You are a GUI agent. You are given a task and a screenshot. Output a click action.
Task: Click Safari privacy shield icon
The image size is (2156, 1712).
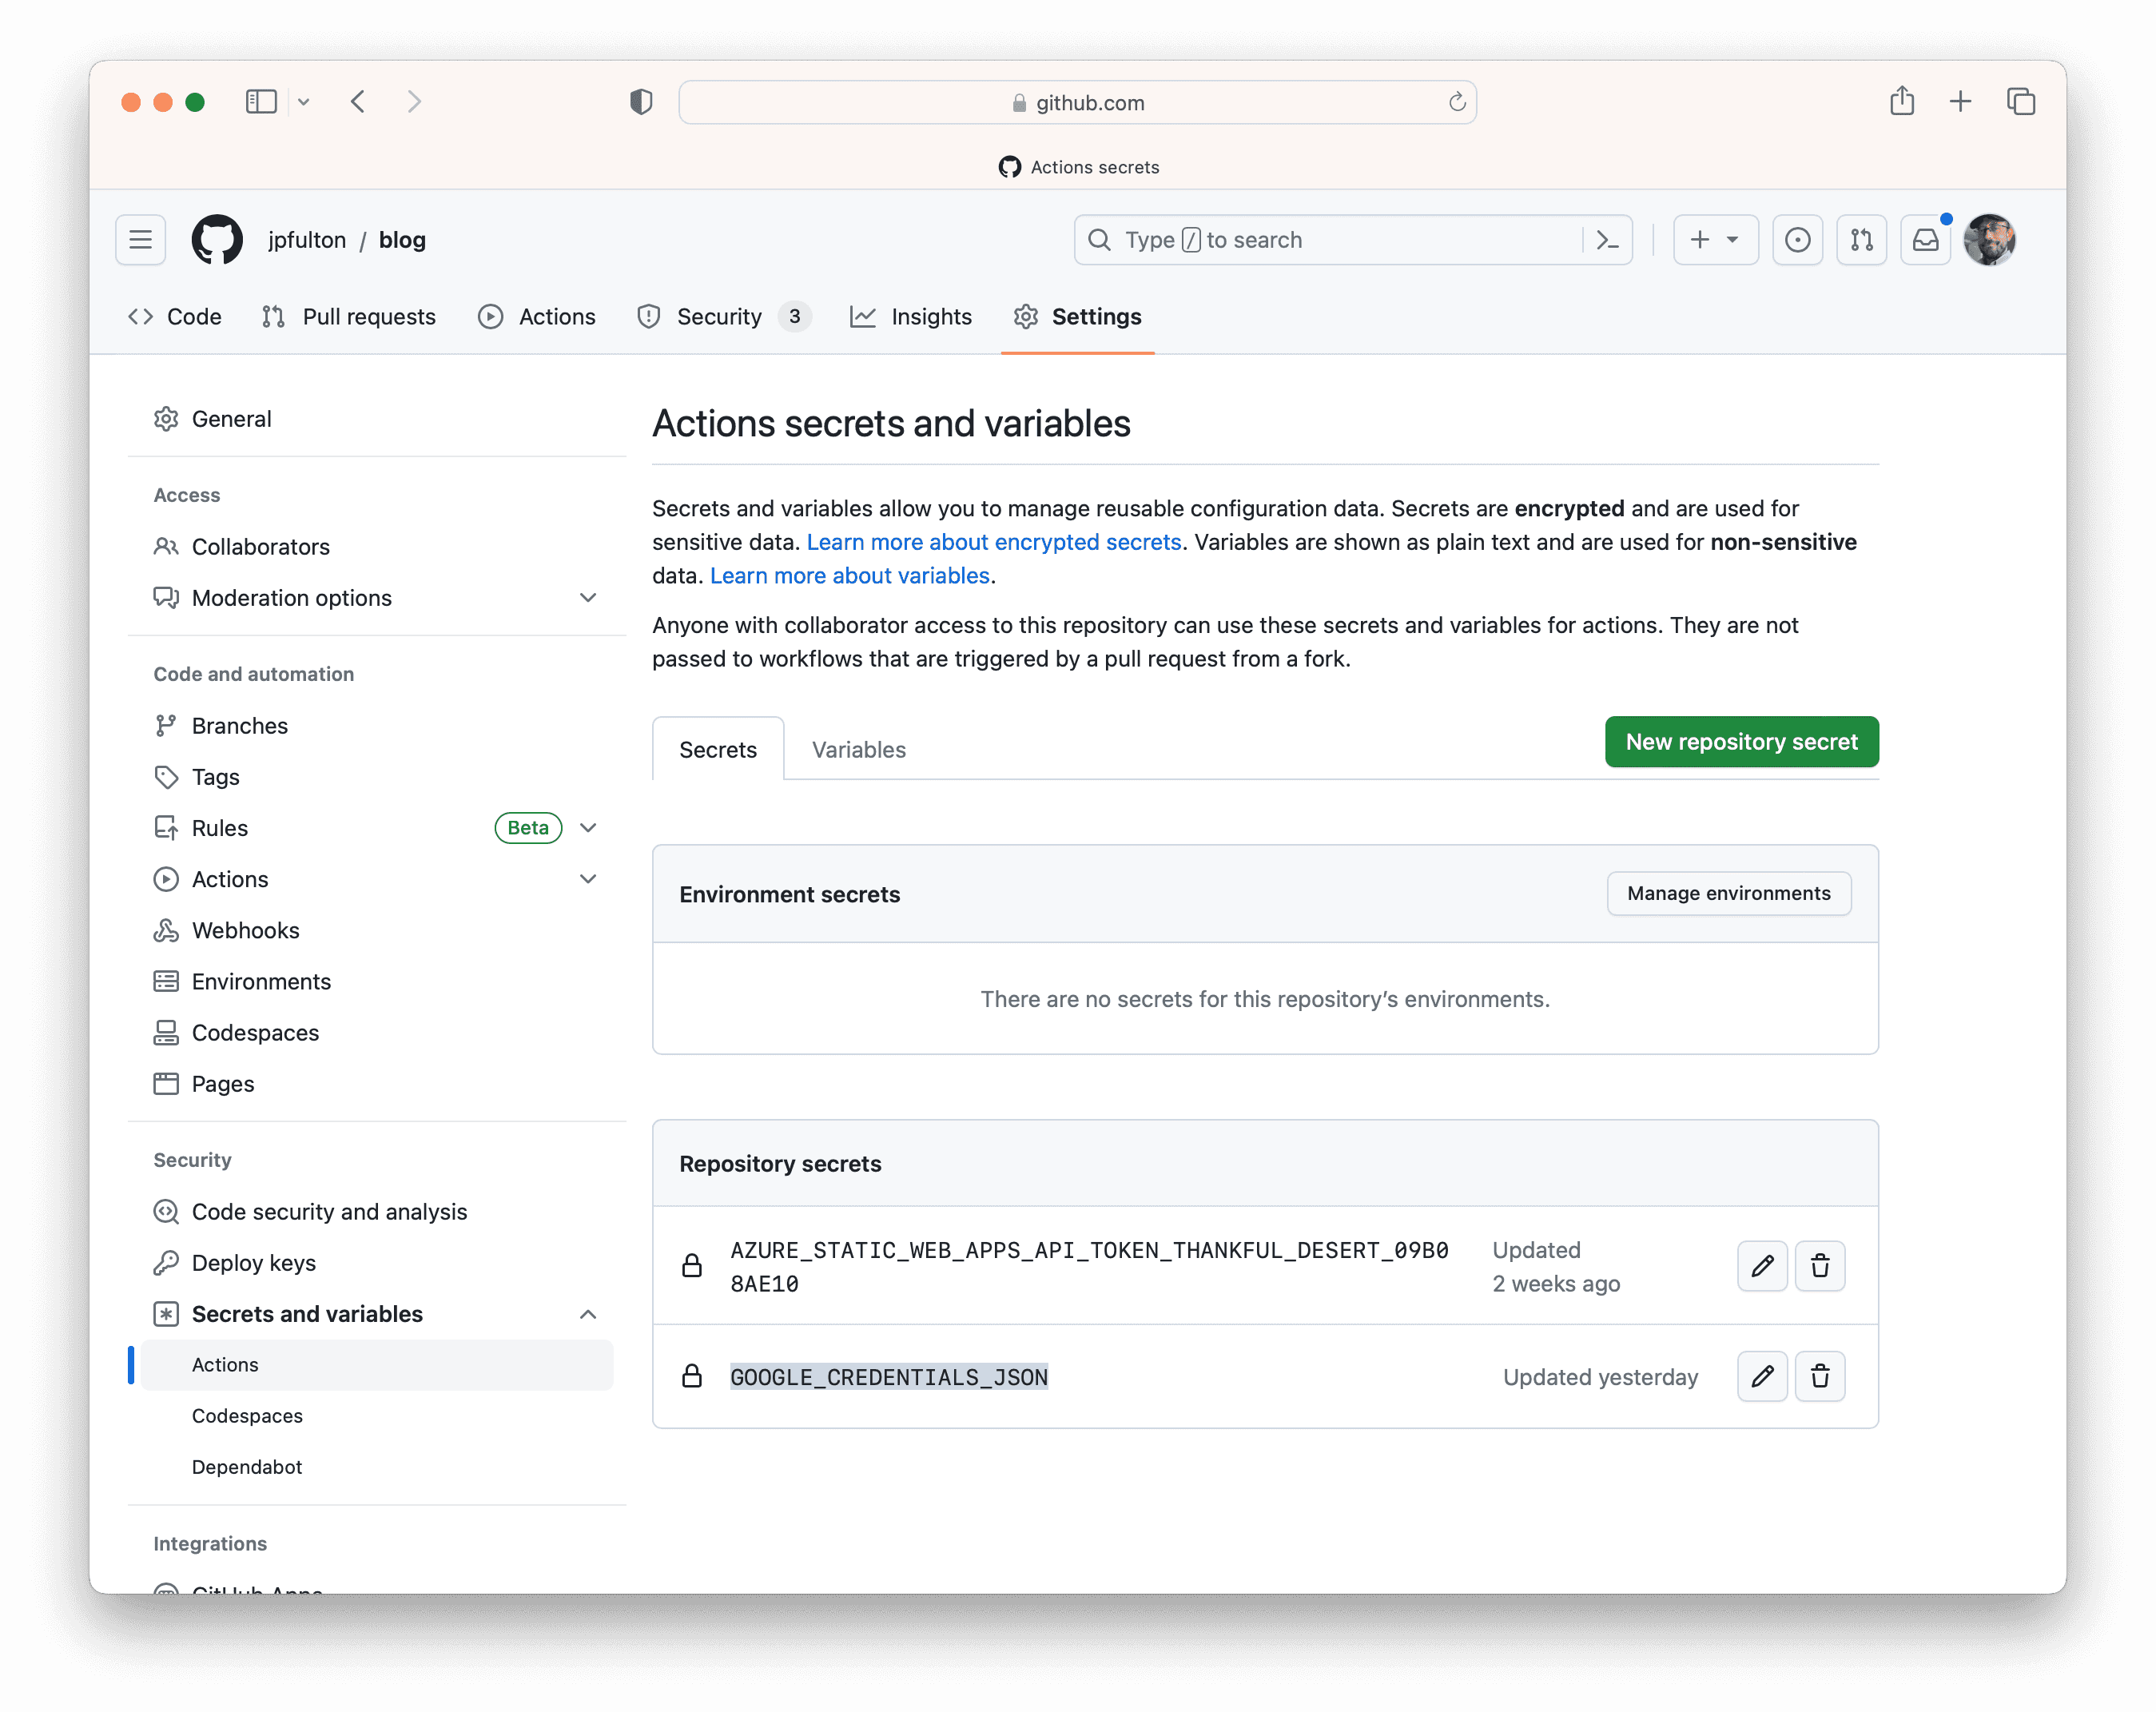click(641, 102)
